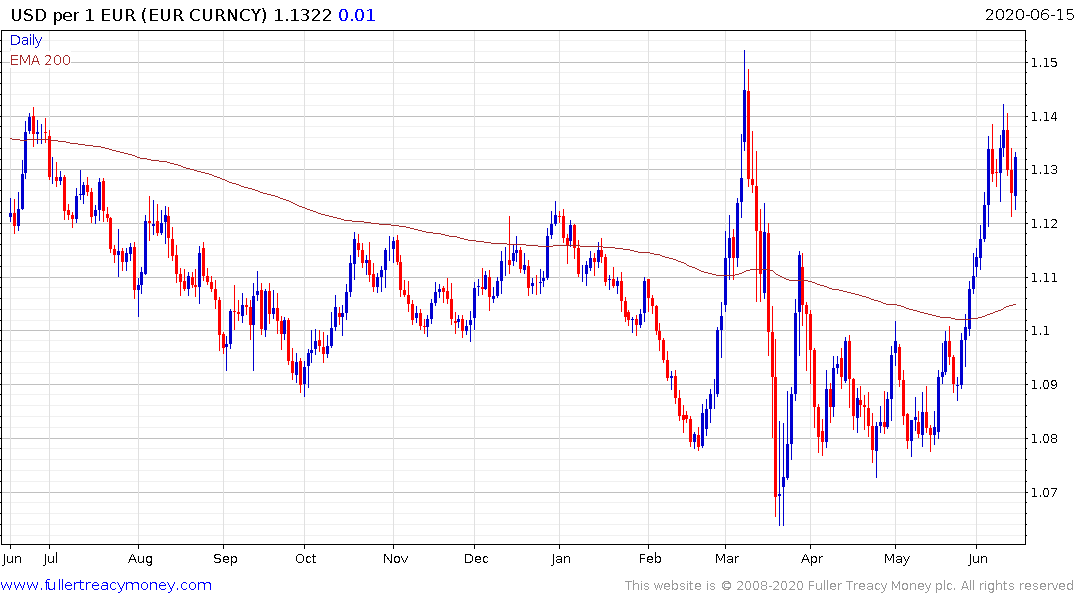Click the 1.12 price axis label
Screen dimensions: 1075x600
(x=1044, y=224)
